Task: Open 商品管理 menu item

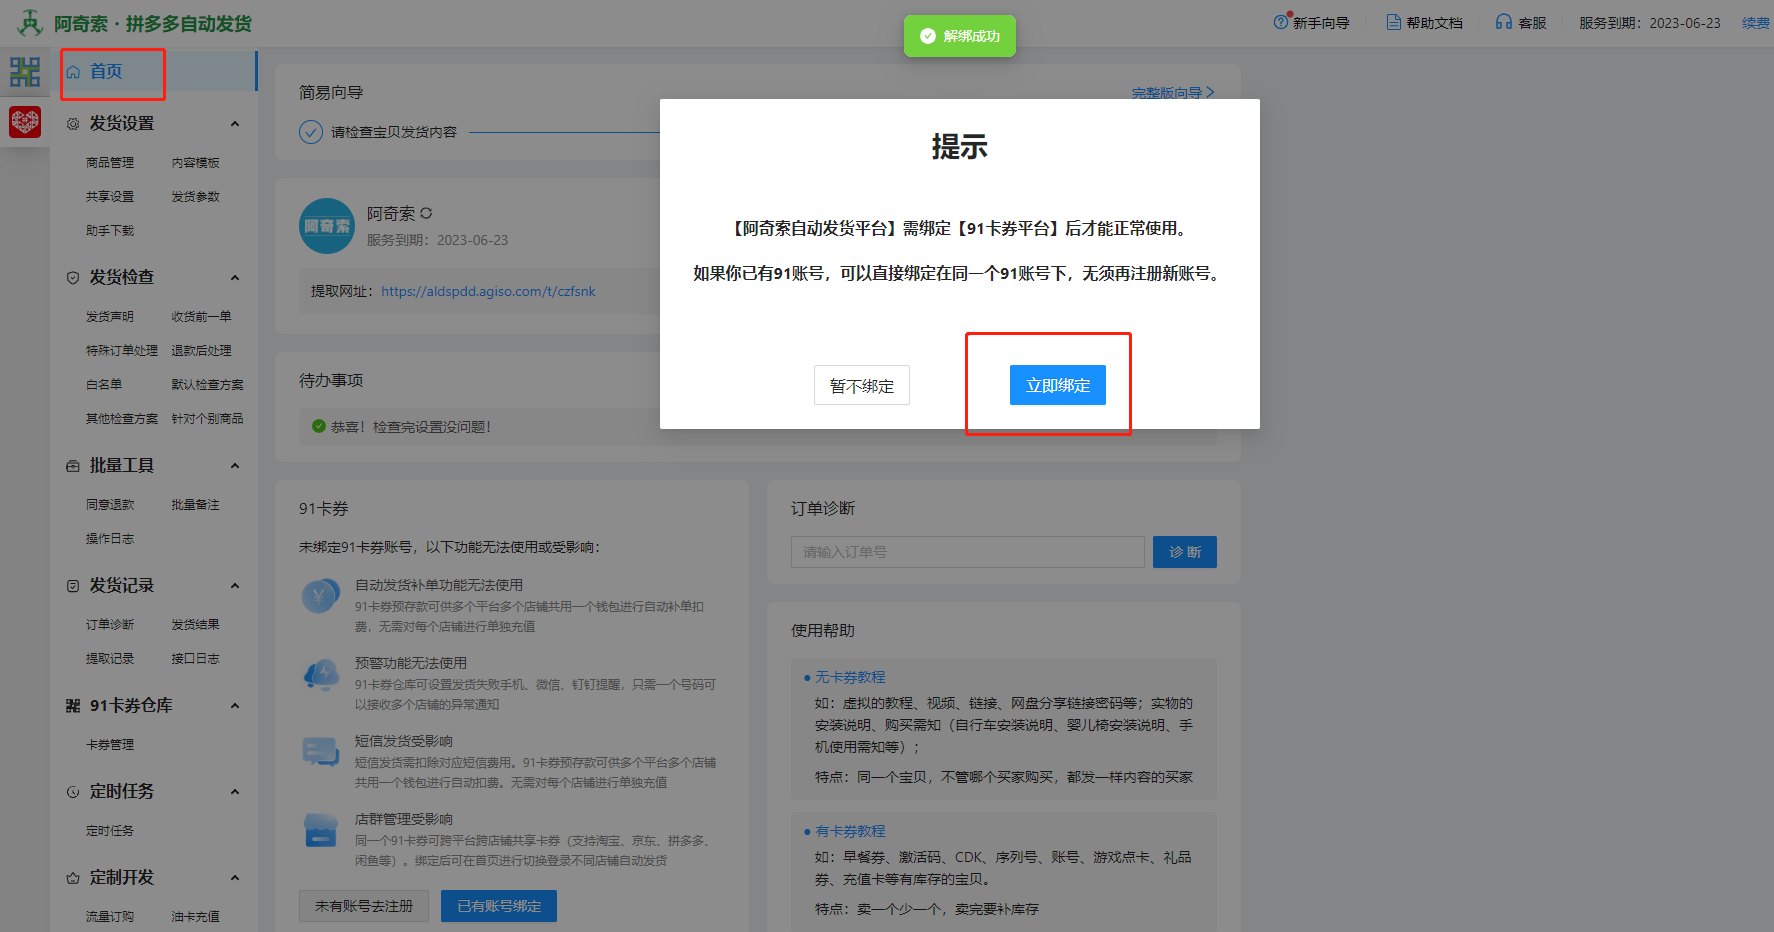Action: pyautogui.click(x=110, y=162)
